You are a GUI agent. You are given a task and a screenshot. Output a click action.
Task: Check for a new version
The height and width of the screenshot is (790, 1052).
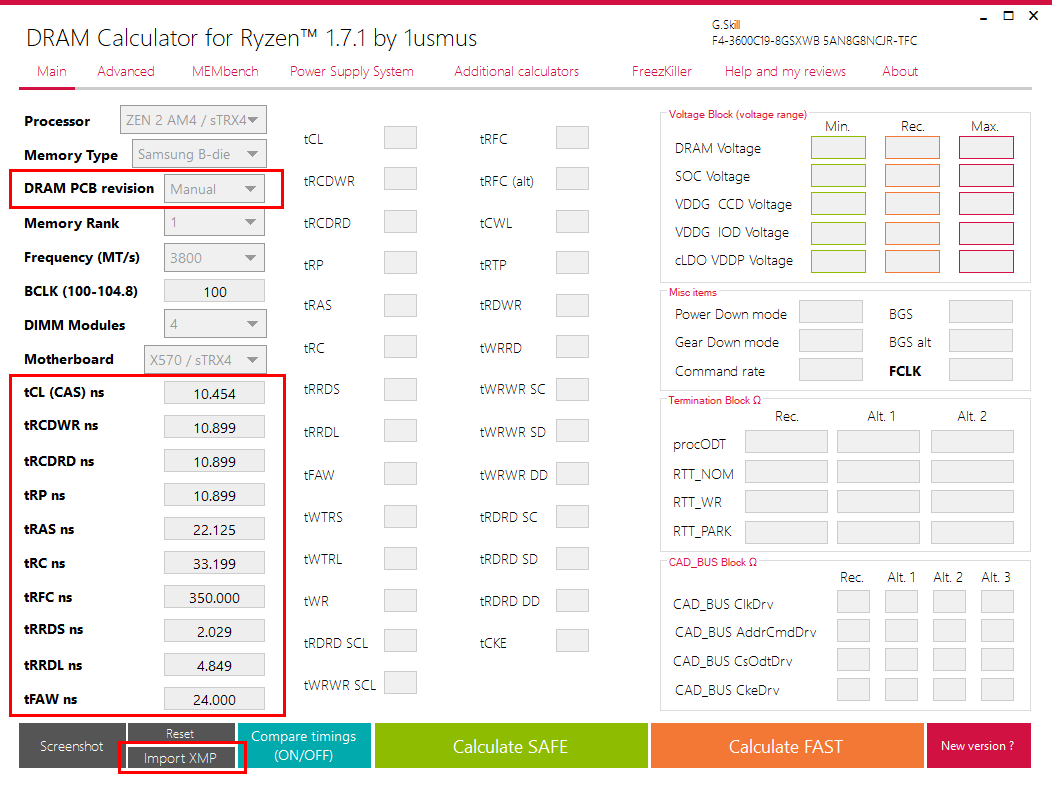coord(978,745)
